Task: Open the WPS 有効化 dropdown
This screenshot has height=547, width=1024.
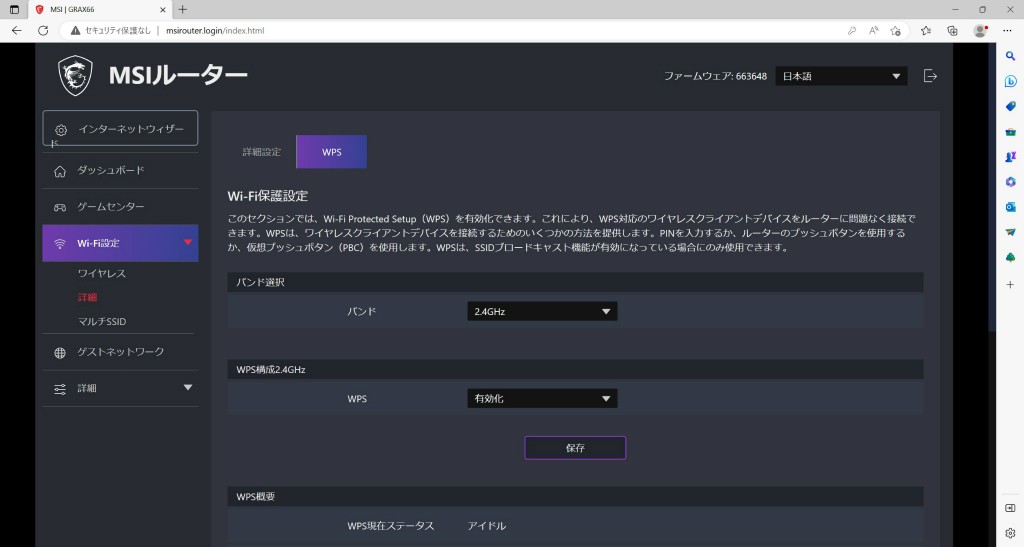Action: tap(542, 398)
